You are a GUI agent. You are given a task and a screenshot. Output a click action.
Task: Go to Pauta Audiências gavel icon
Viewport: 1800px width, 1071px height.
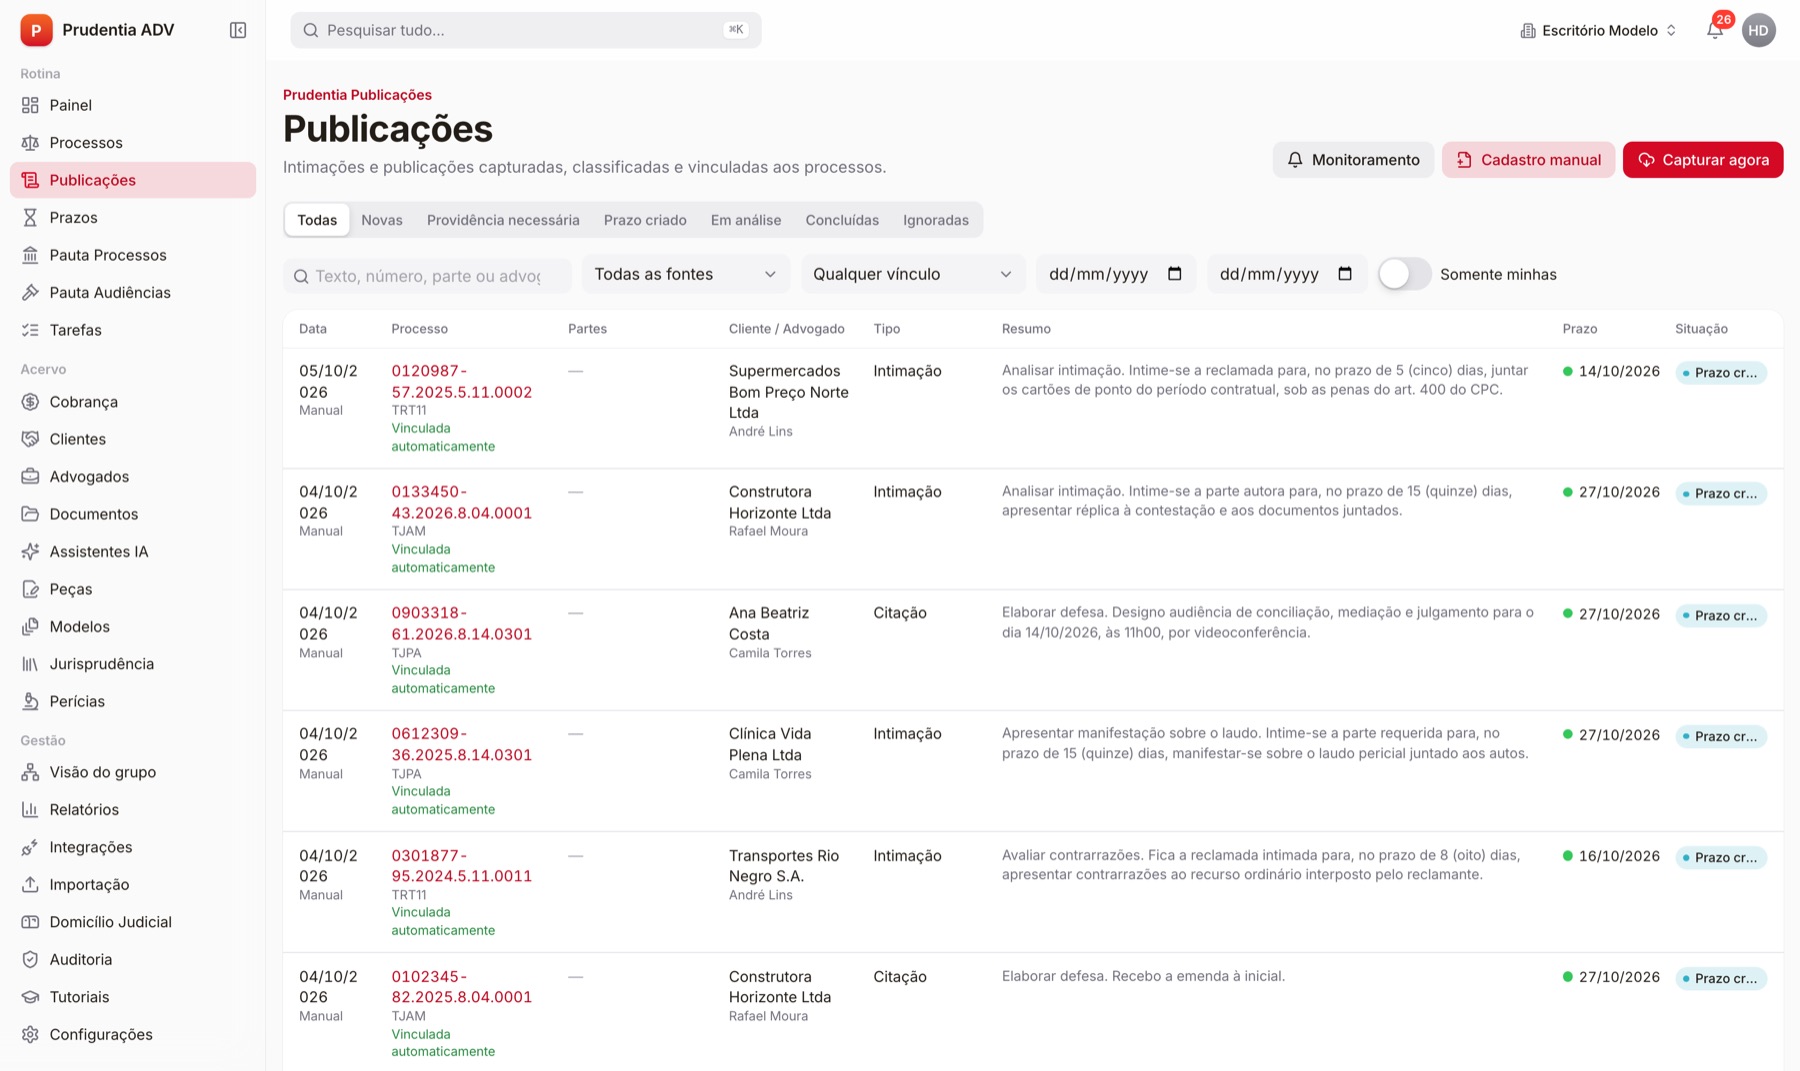point(30,292)
